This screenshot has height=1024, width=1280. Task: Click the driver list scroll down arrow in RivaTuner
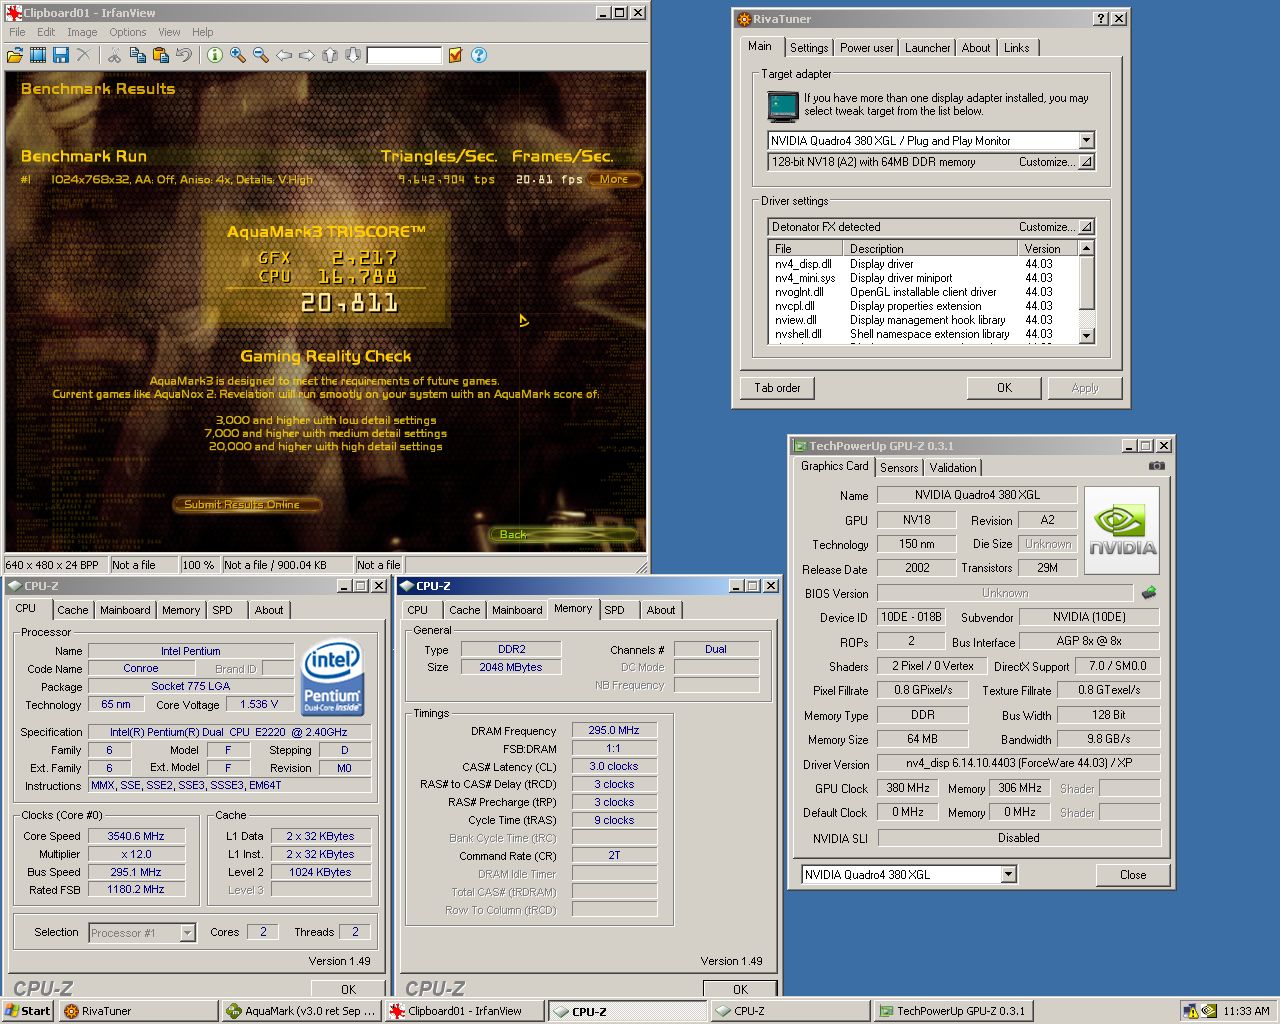click(1087, 337)
